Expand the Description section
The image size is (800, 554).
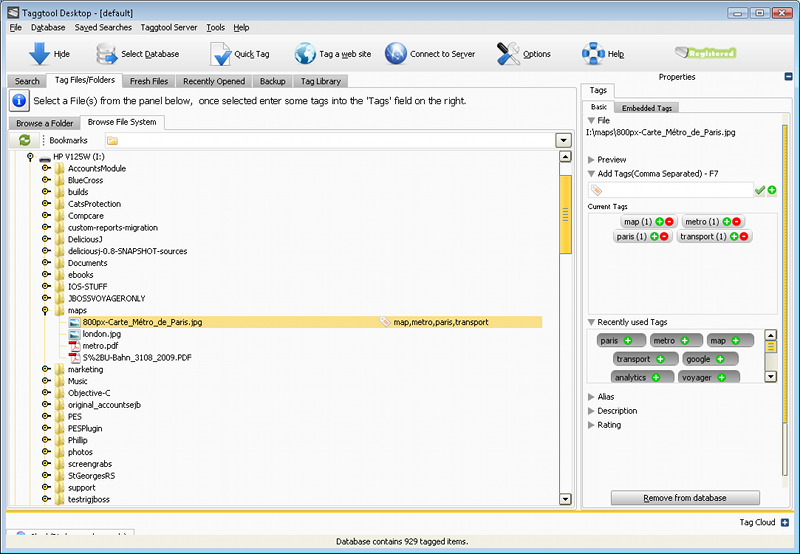tap(591, 411)
